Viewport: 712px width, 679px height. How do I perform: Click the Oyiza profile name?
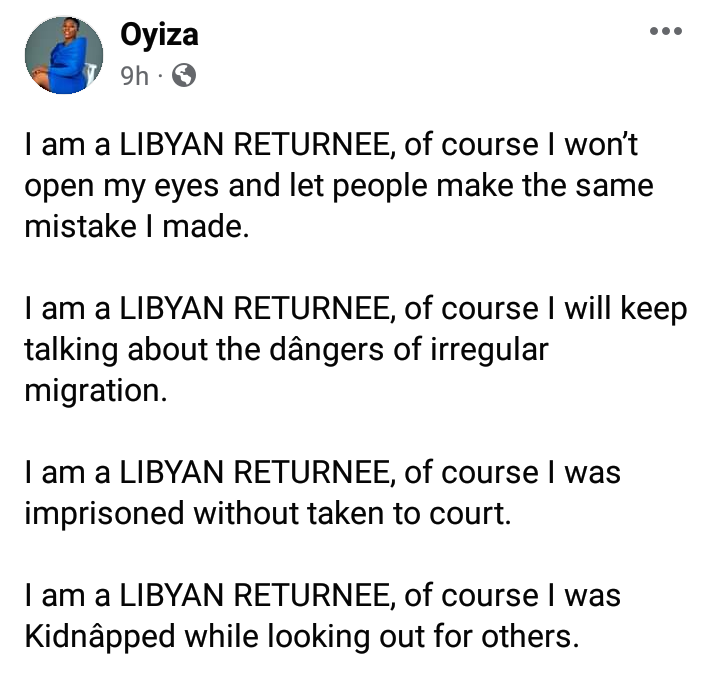158,34
